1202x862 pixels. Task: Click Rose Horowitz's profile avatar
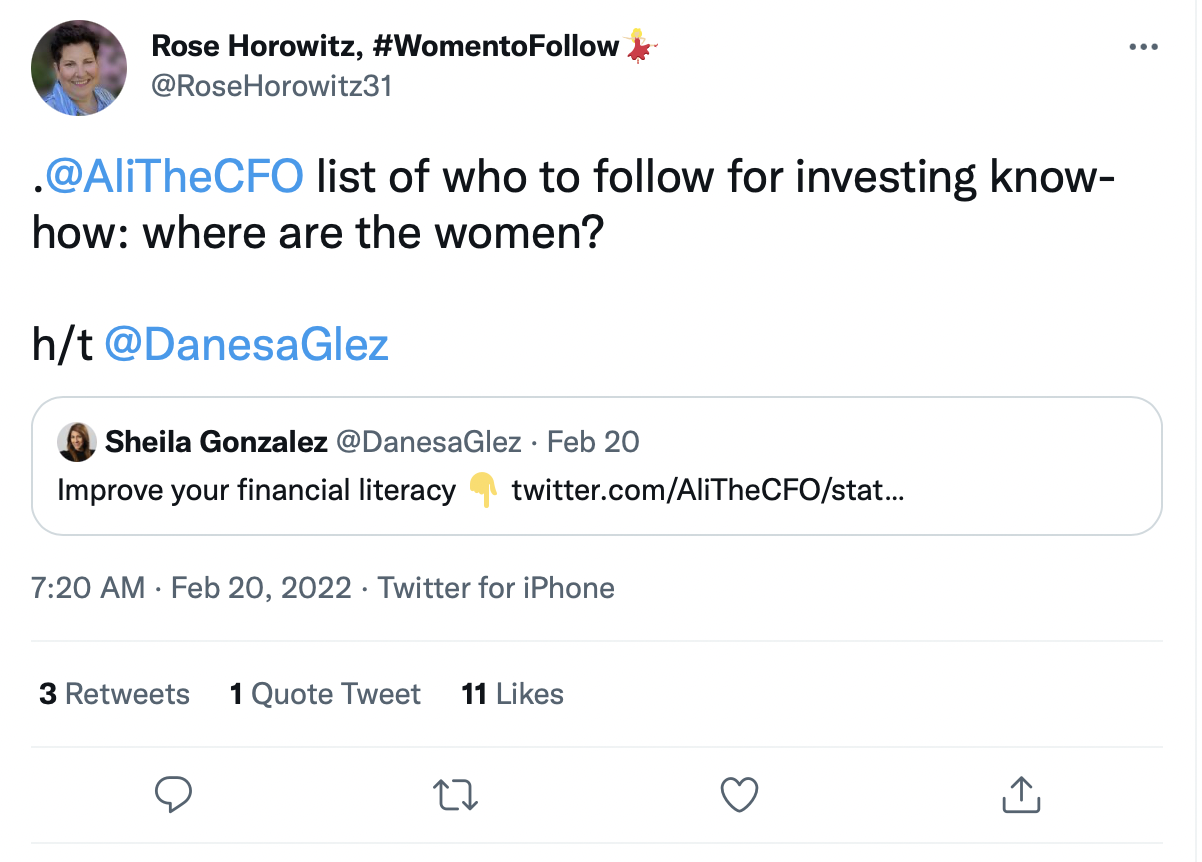[x=80, y=68]
